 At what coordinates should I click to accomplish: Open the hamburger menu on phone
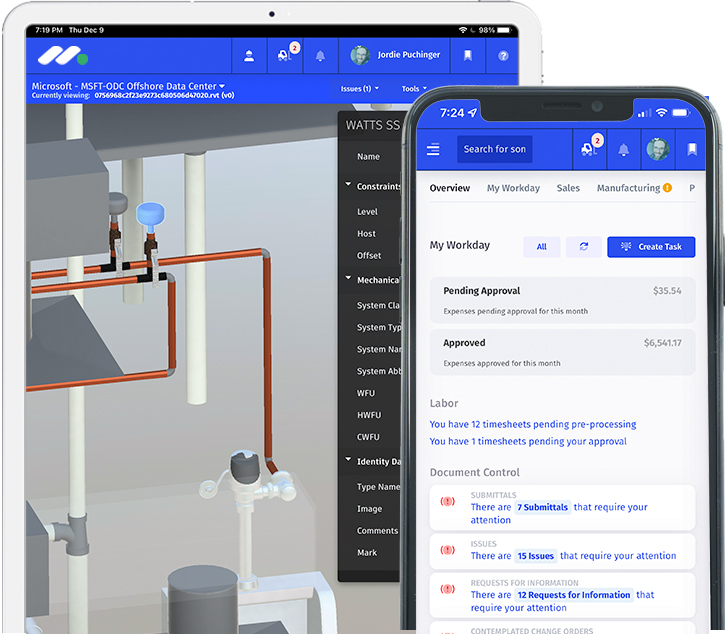[433, 150]
